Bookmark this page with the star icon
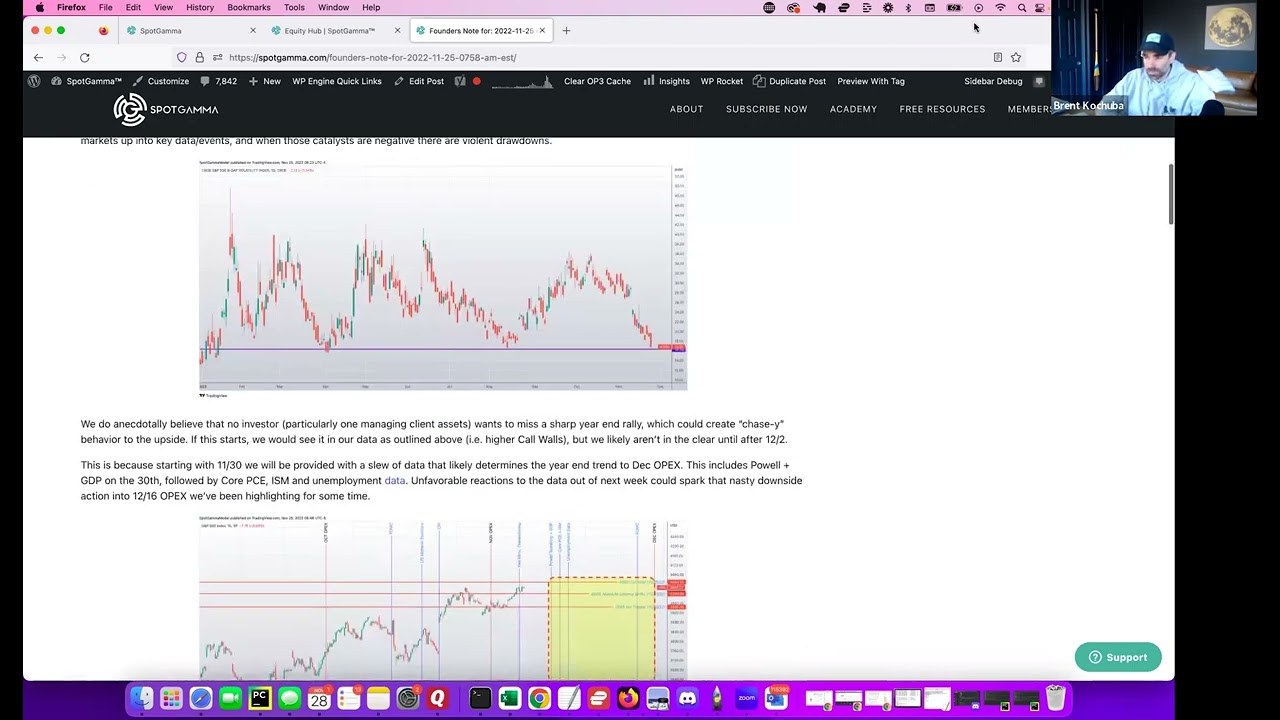Screen dimensions: 1280x720 pyautogui.click(x=1016, y=58)
